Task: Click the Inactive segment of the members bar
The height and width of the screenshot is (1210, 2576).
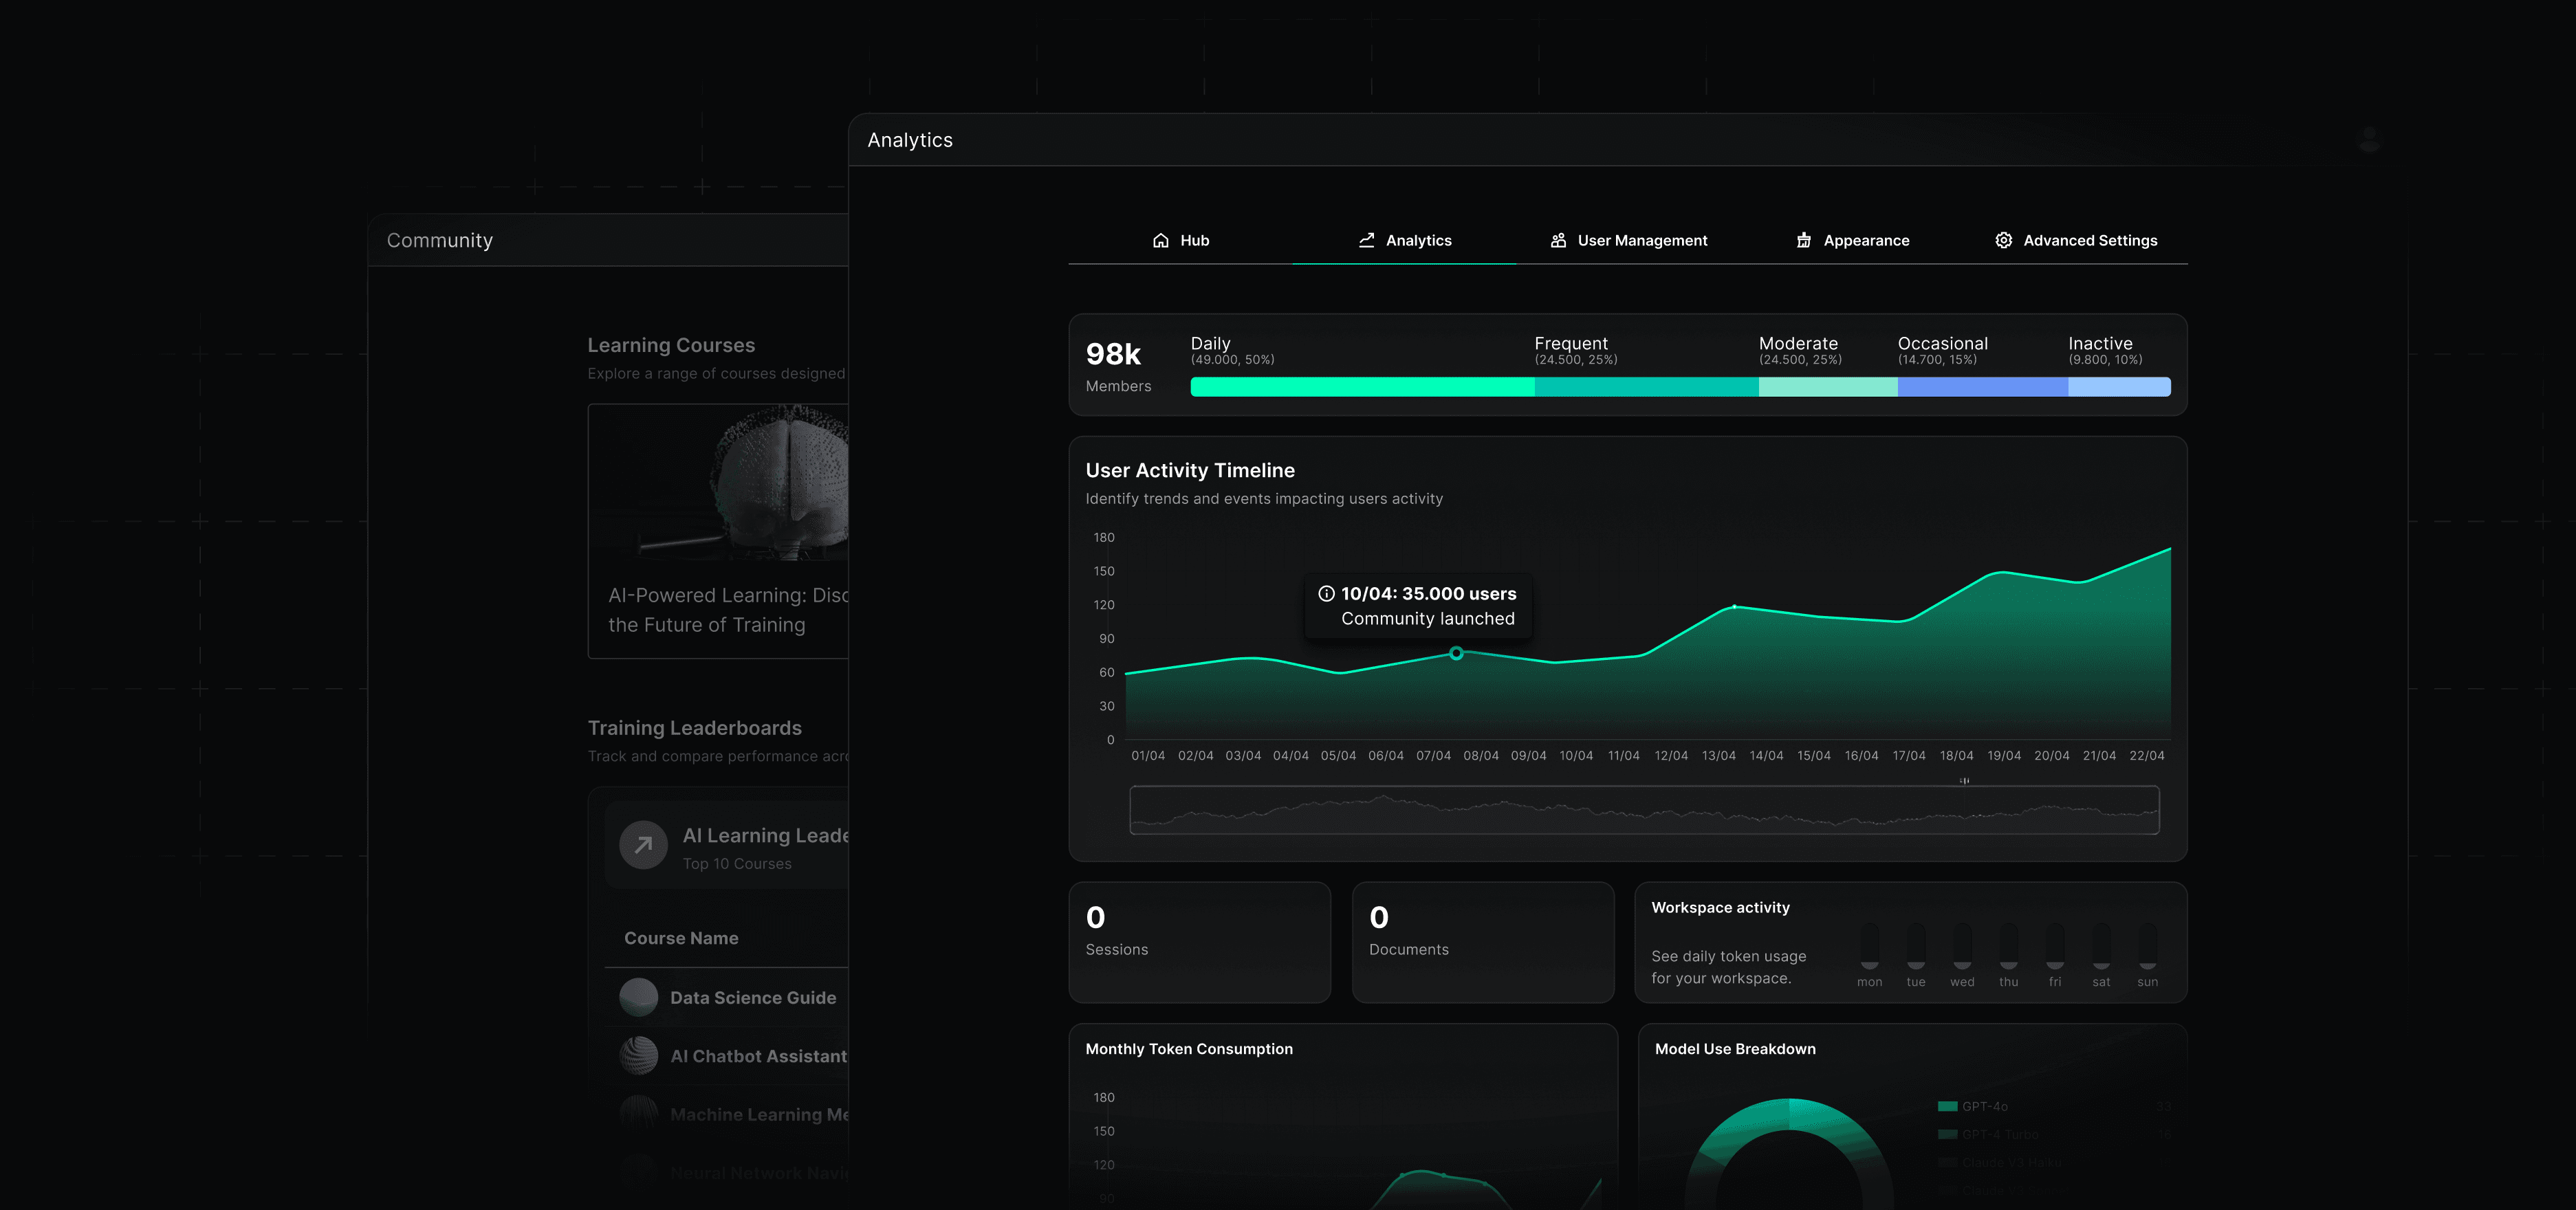Action: coord(2119,387)
